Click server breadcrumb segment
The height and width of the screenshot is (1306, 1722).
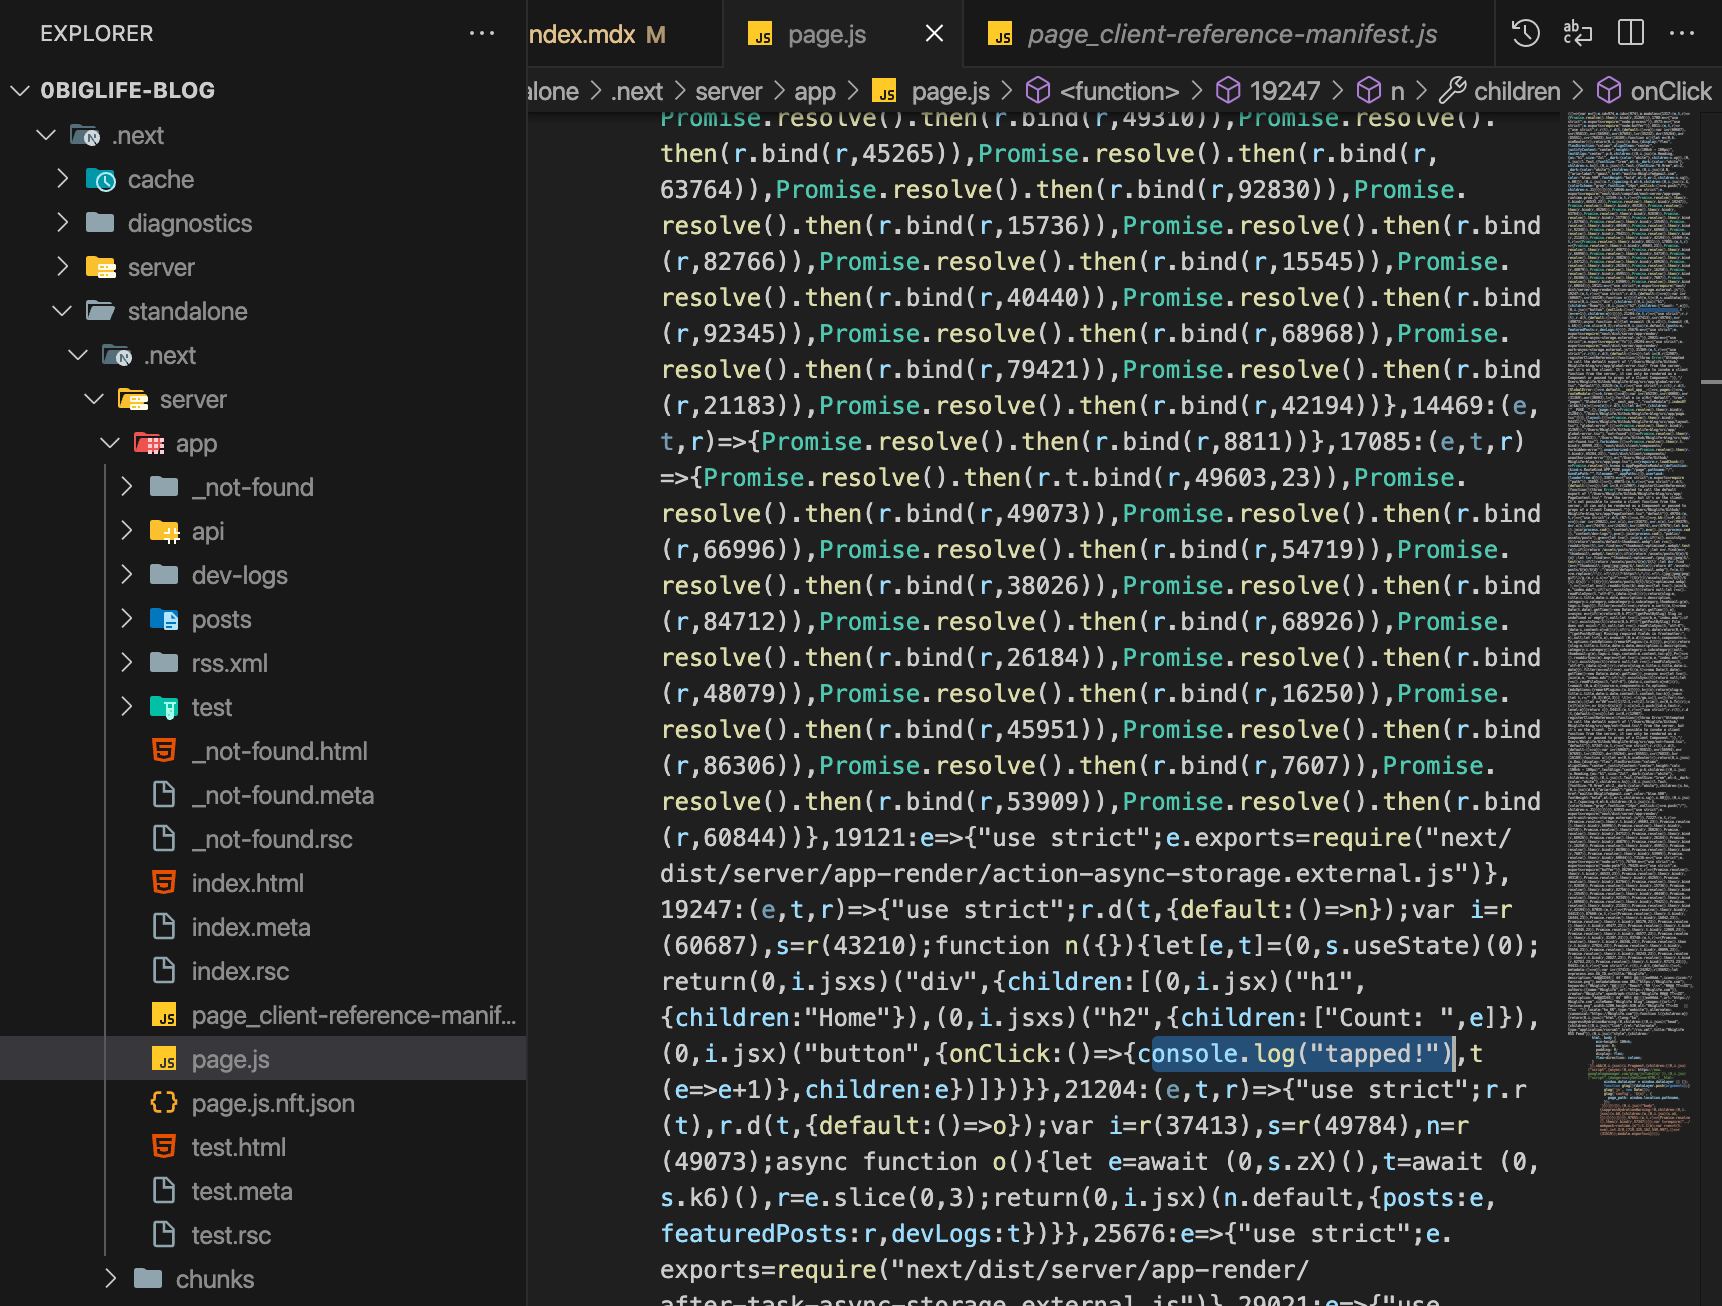click(x=728, y=91)
